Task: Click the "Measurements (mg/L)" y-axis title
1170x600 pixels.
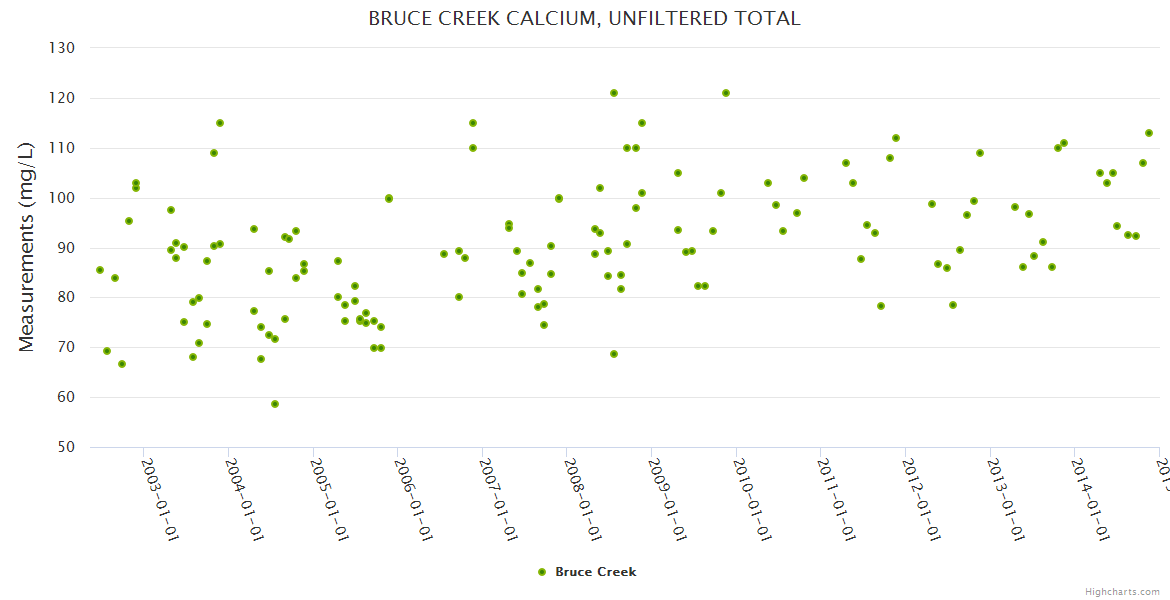Action: pos(27,246)
